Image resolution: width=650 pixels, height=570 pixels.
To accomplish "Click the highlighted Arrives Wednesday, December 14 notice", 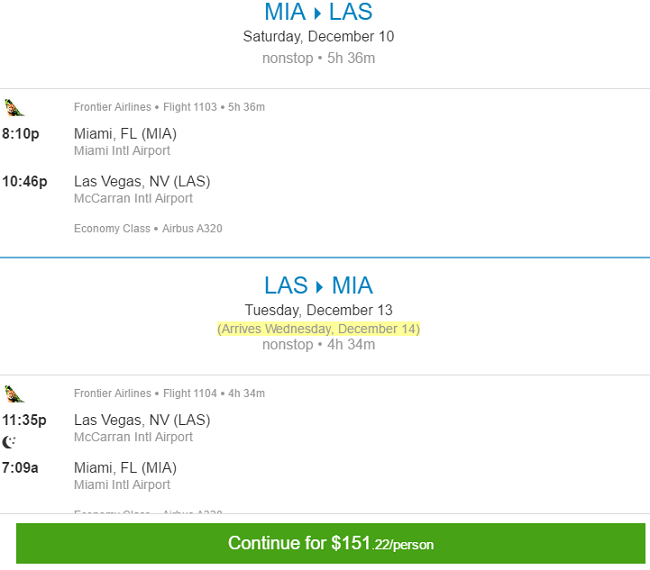I will (x=318, y=329).
